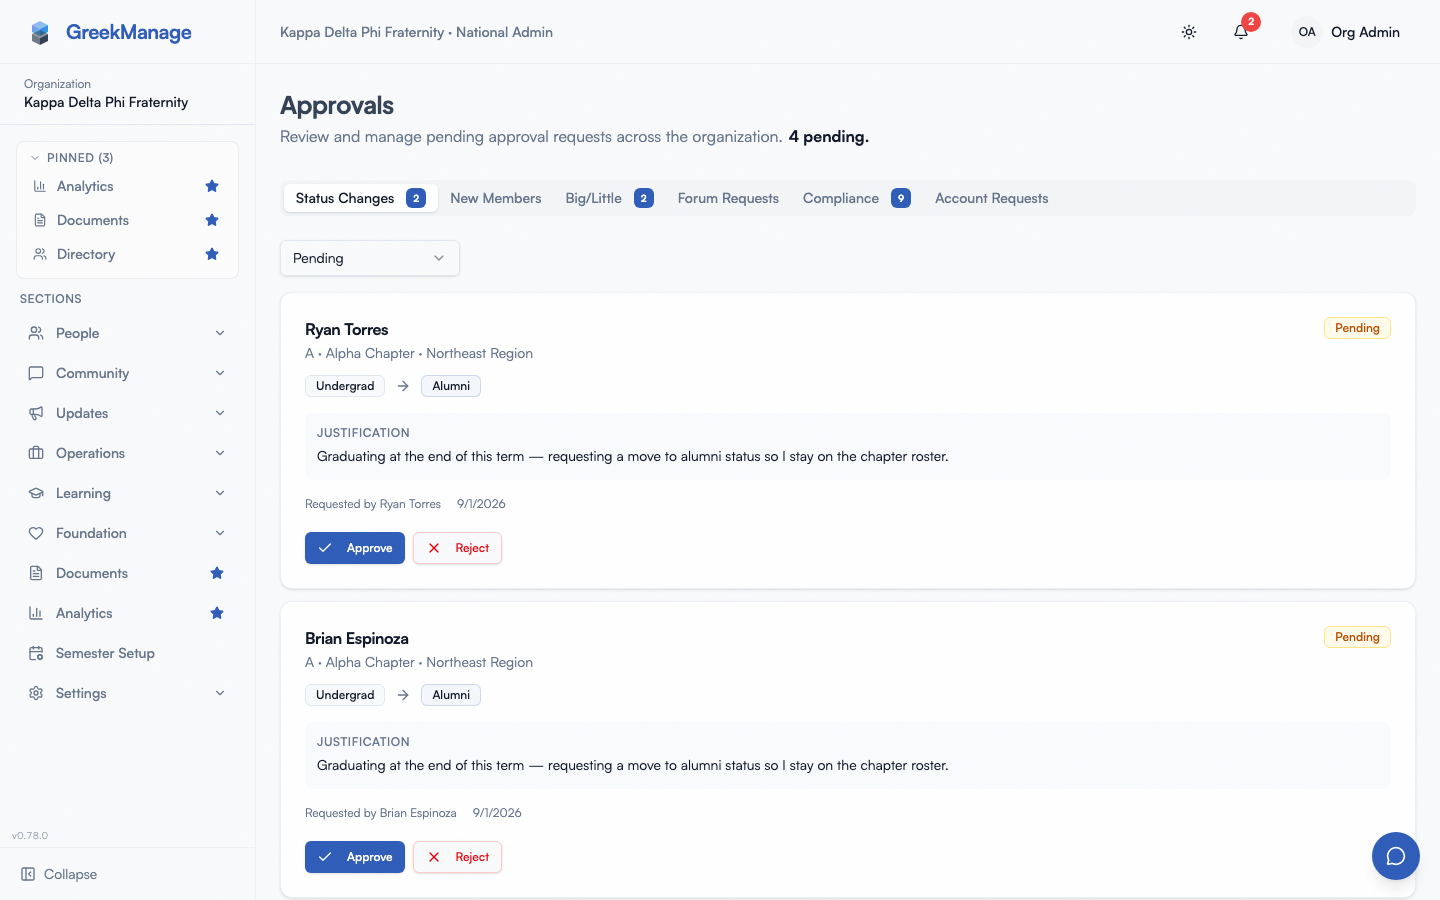Image resolution: width=1440 pixels, height=900 pixels.
Task: Click the Learning graduation cap icon
Action: point(36,493)
